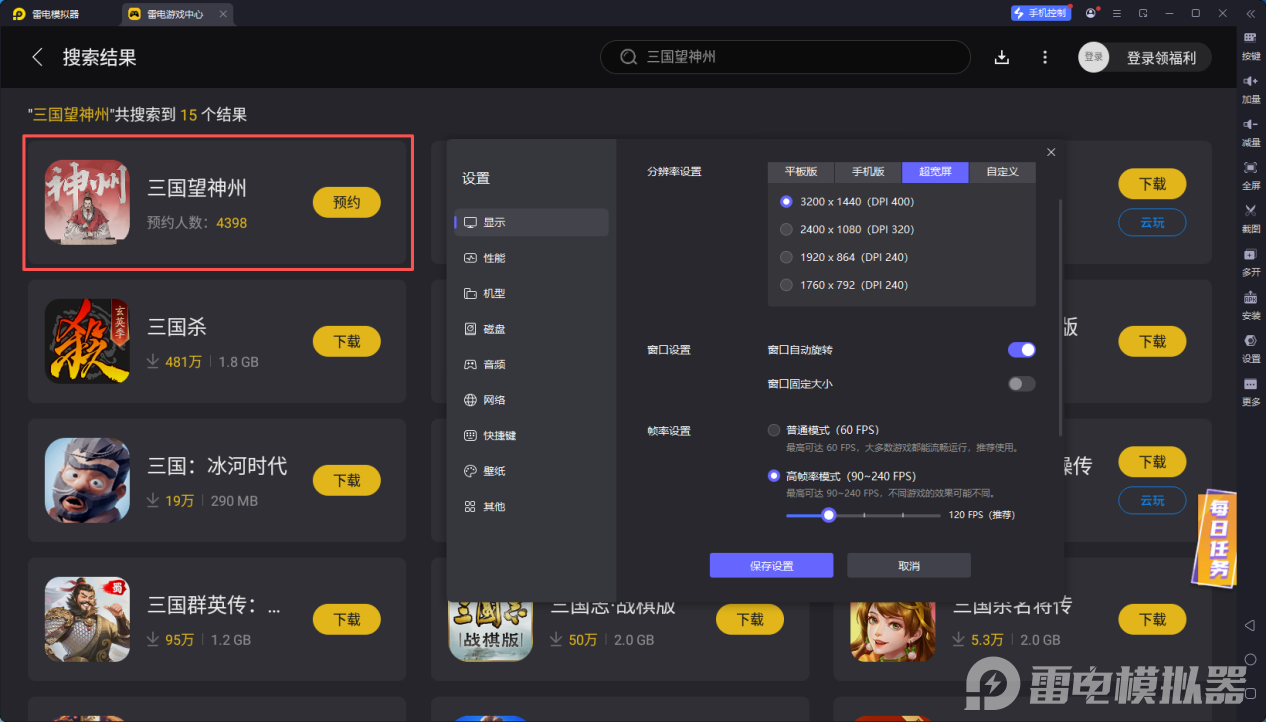Disable 窗口自动旋转 auto rotate

pos(1021,349)
